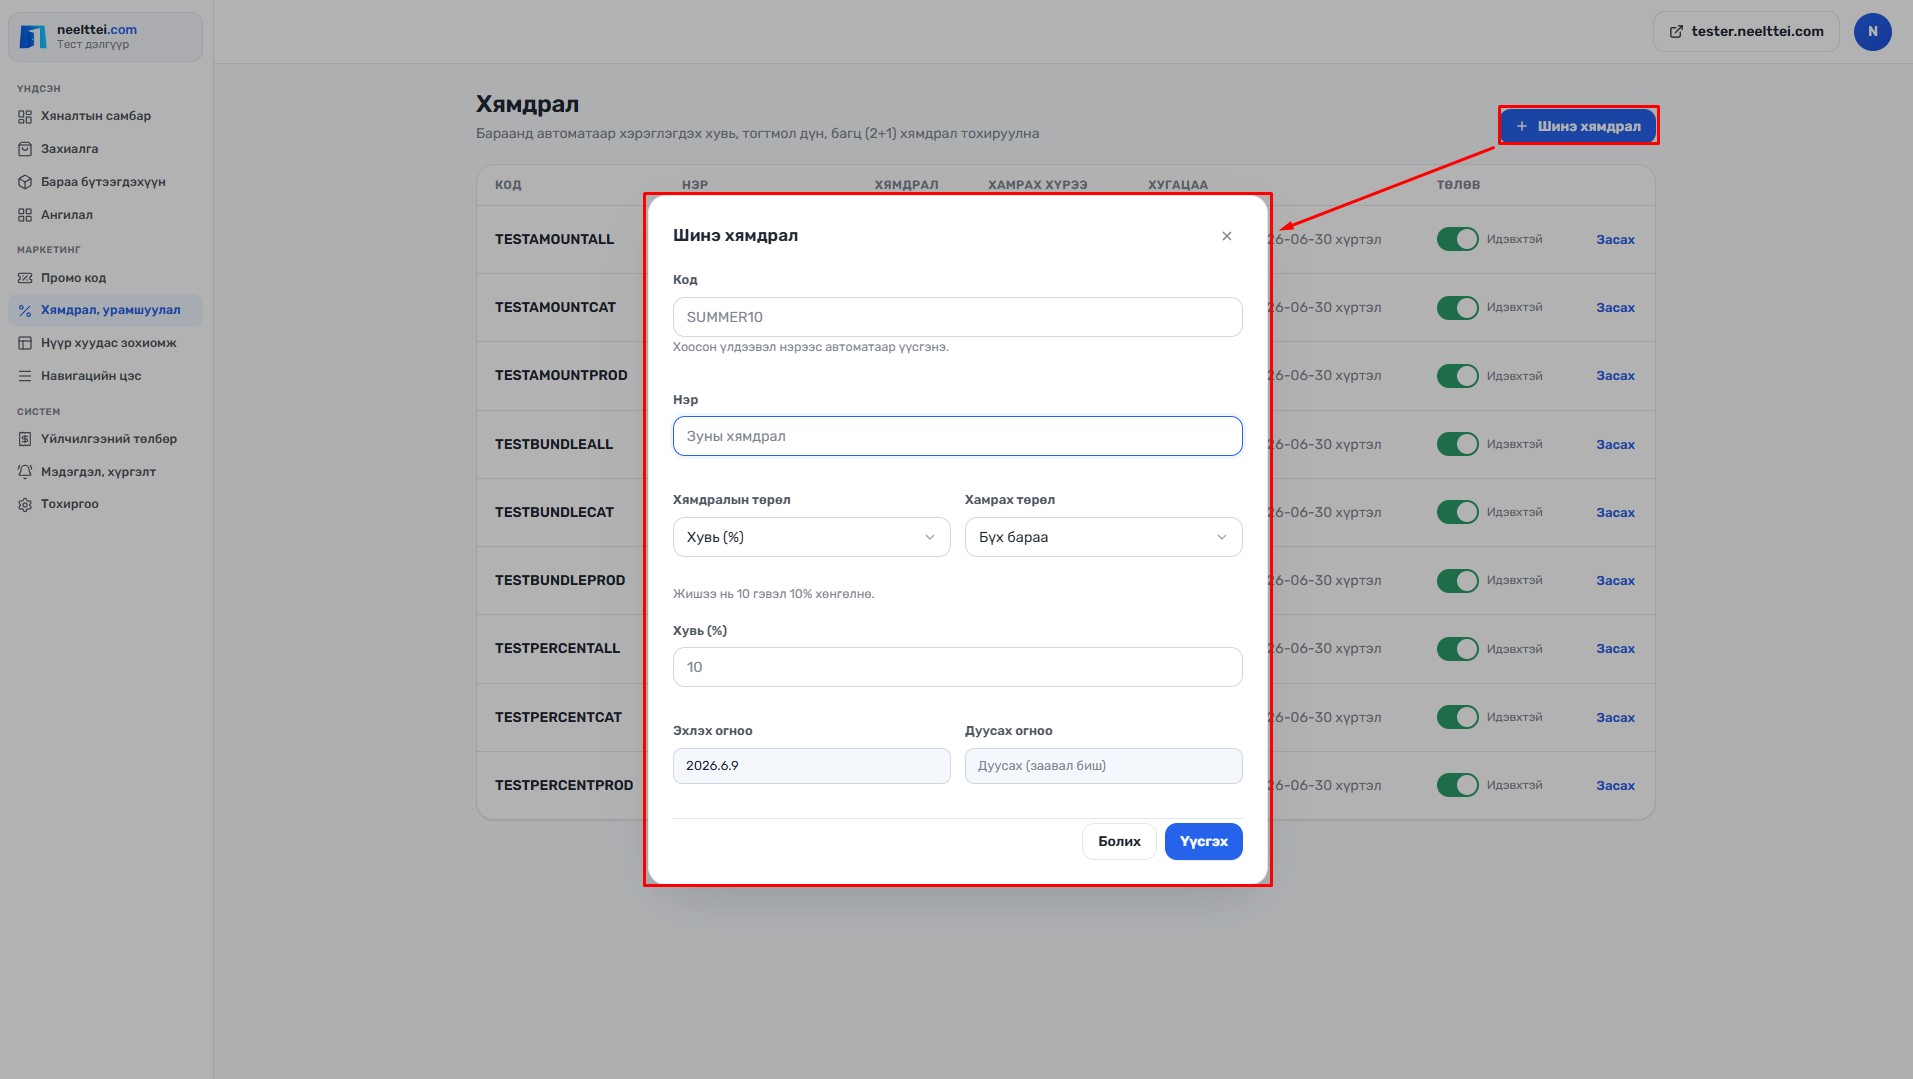Open Хяналтын самбар dashboard icon

25,116
